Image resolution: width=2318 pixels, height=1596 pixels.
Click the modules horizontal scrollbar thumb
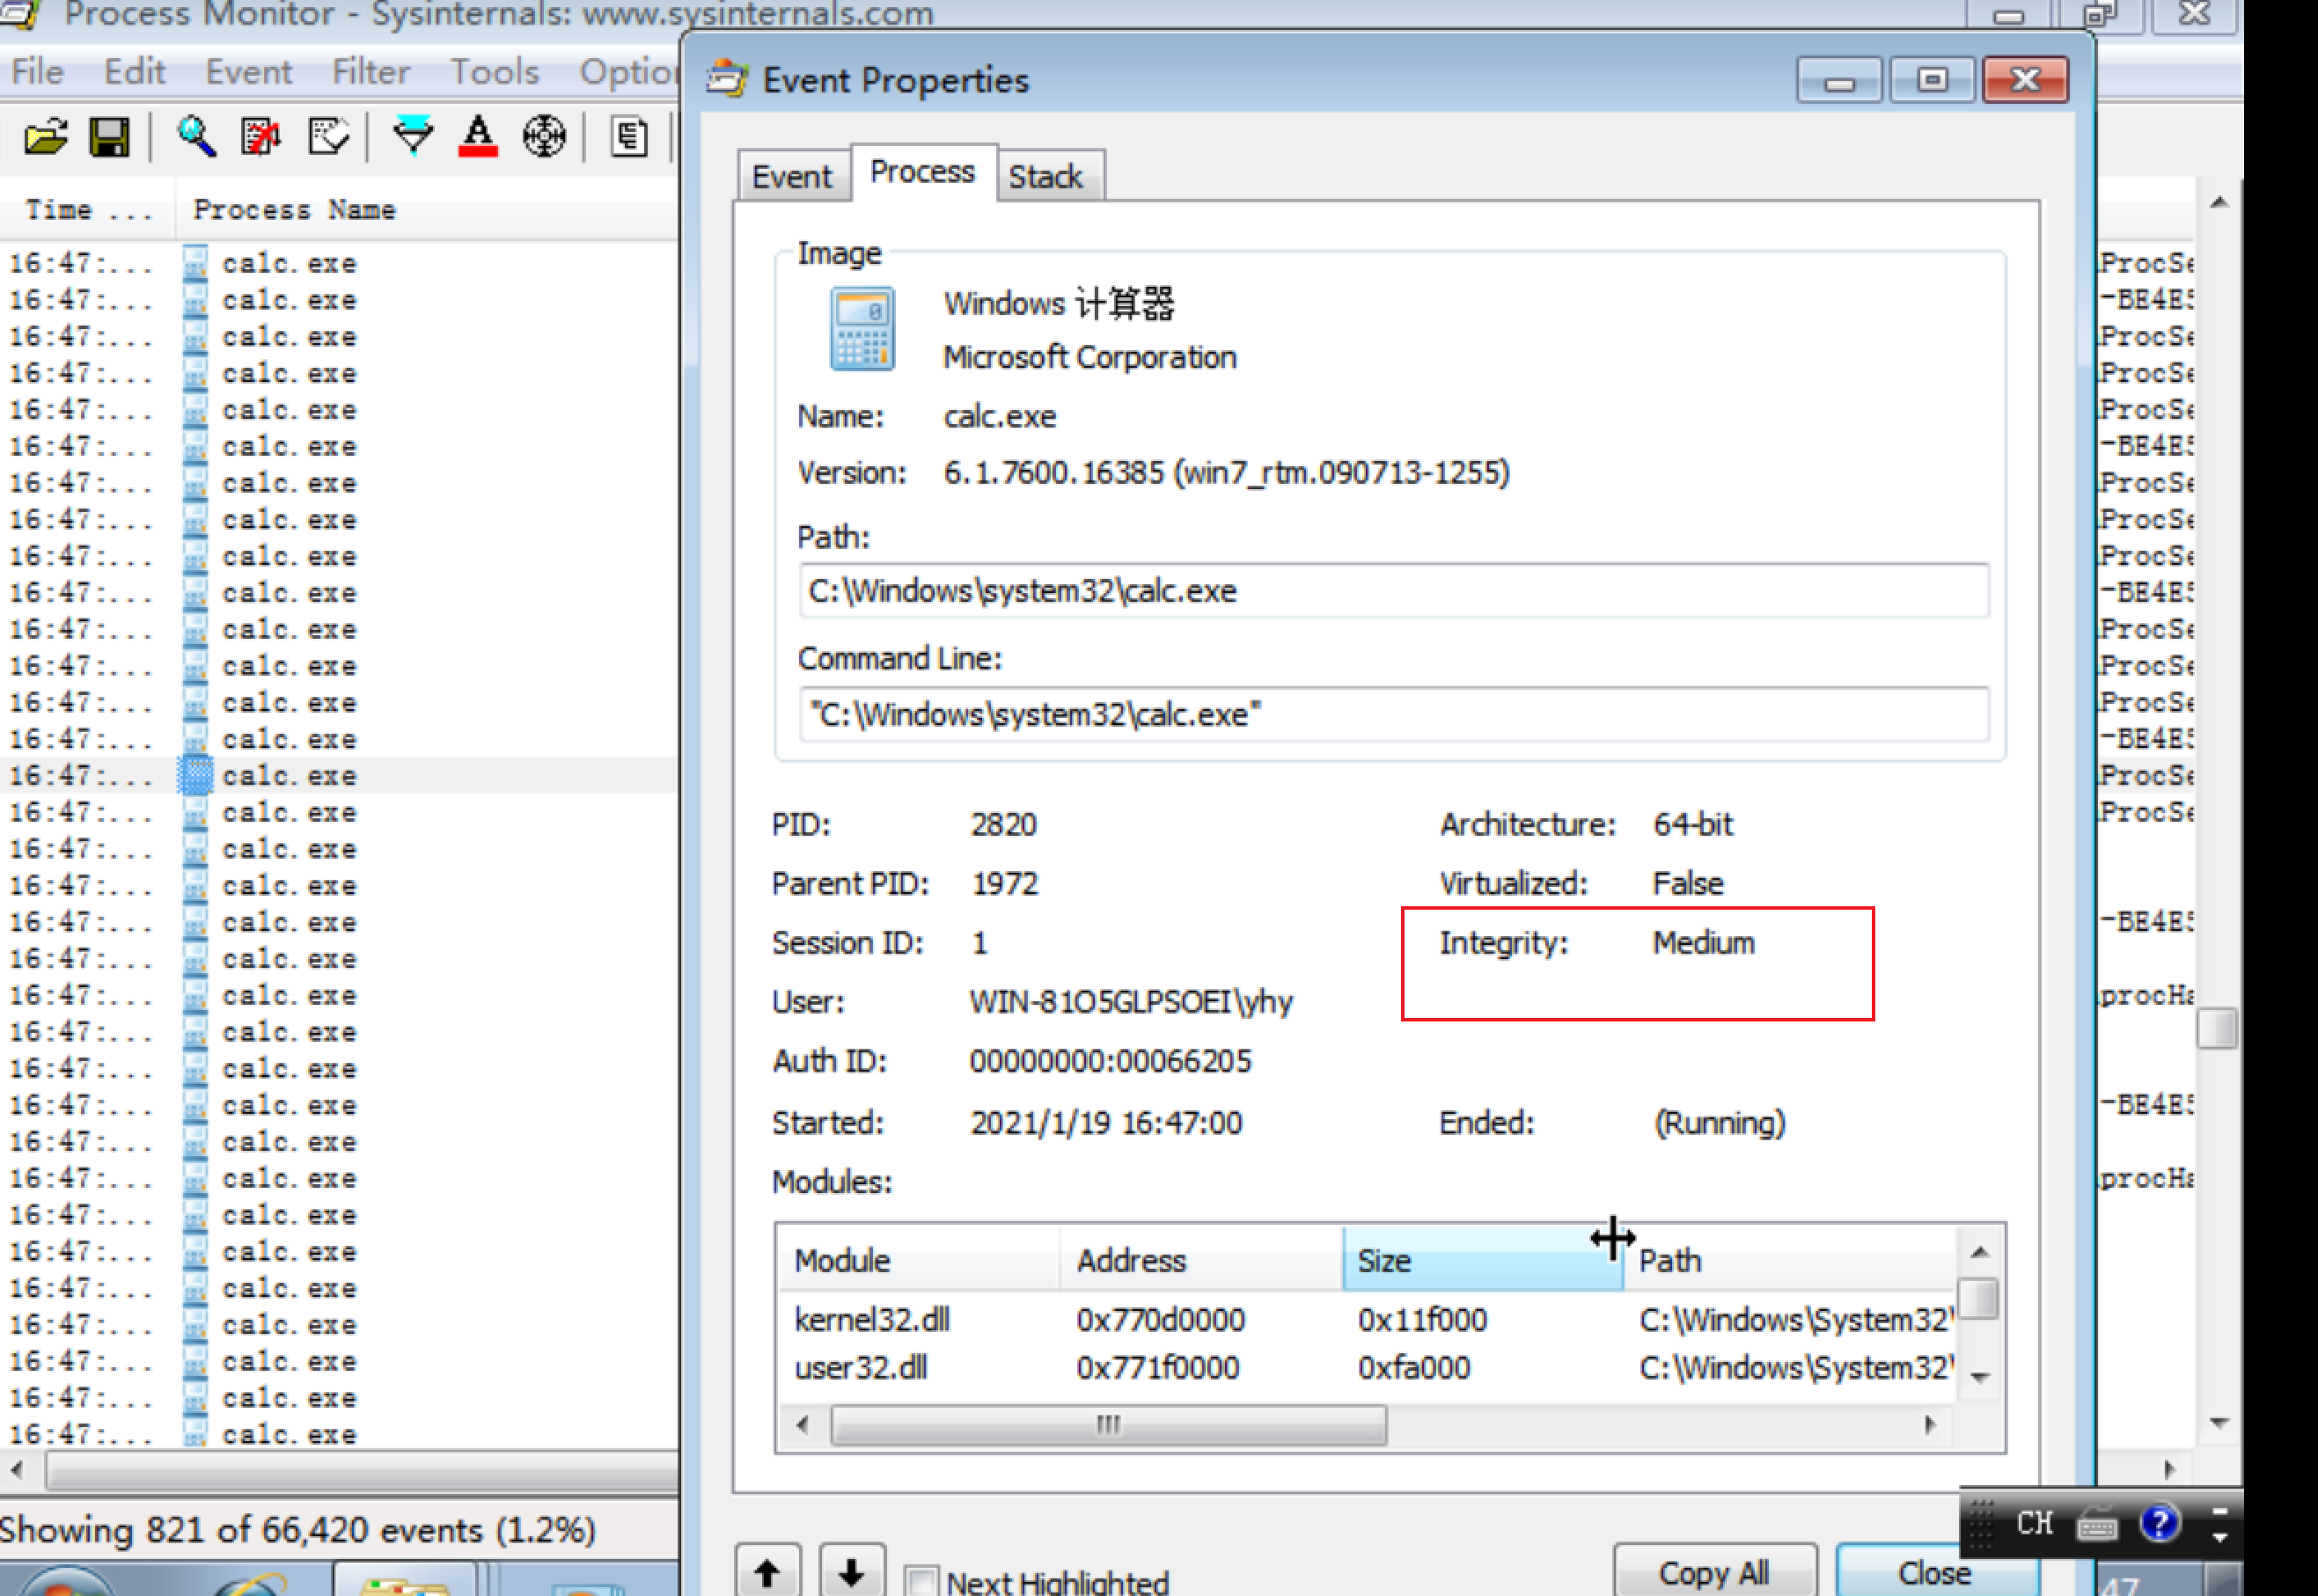click(x=1107, y=1424)
